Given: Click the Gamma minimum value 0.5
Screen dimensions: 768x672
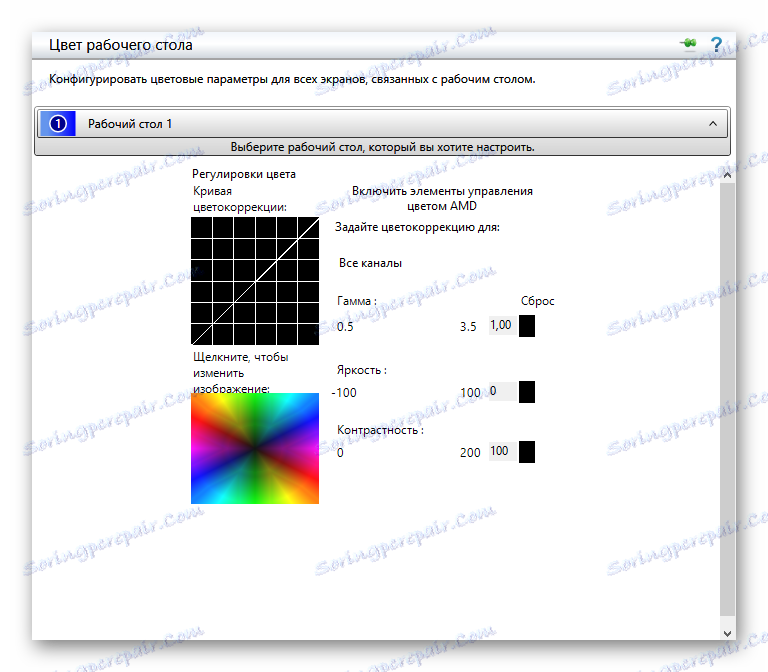Looking at the screenshot, I should pyautogui.click(x=345, y=327).
